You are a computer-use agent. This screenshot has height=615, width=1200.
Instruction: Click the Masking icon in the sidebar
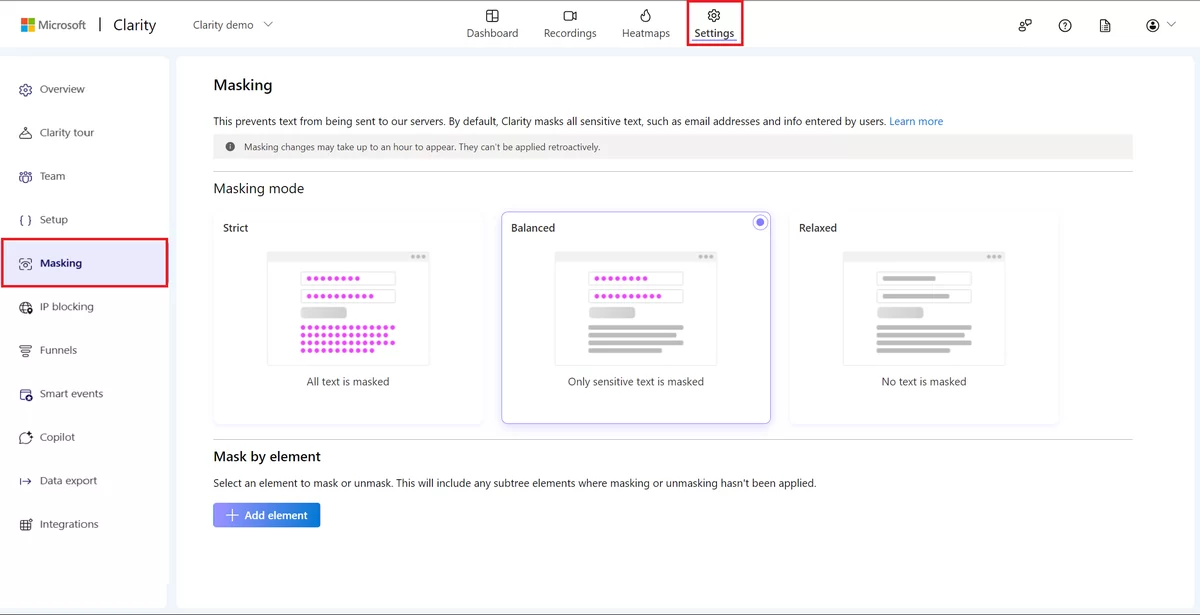(x=26, y=264)
